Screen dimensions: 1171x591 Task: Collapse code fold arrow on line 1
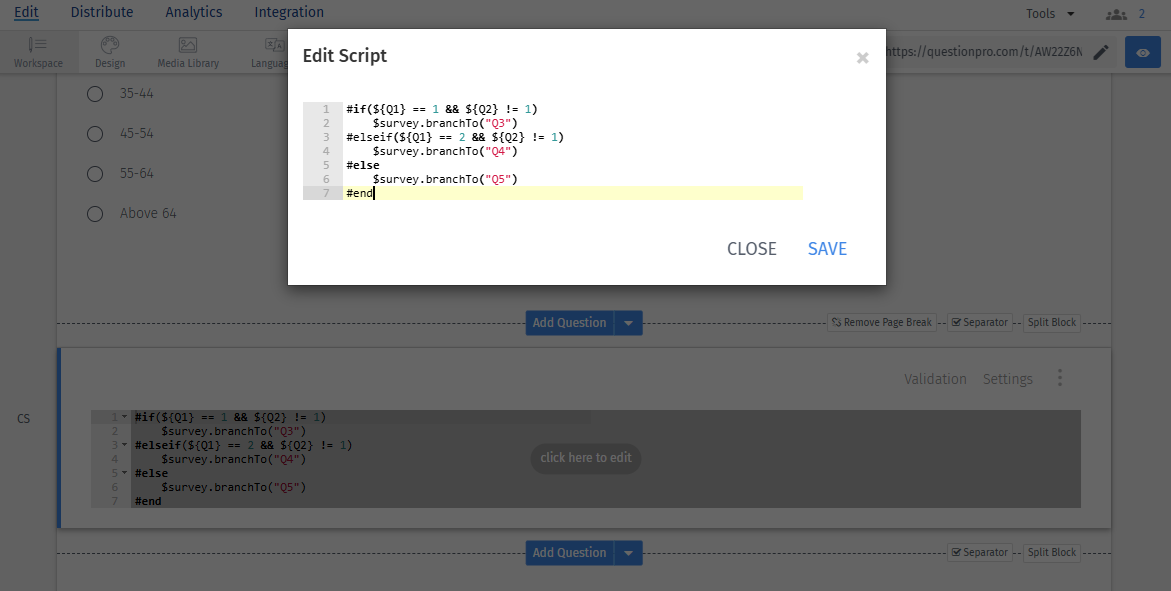tap(124, 417)
